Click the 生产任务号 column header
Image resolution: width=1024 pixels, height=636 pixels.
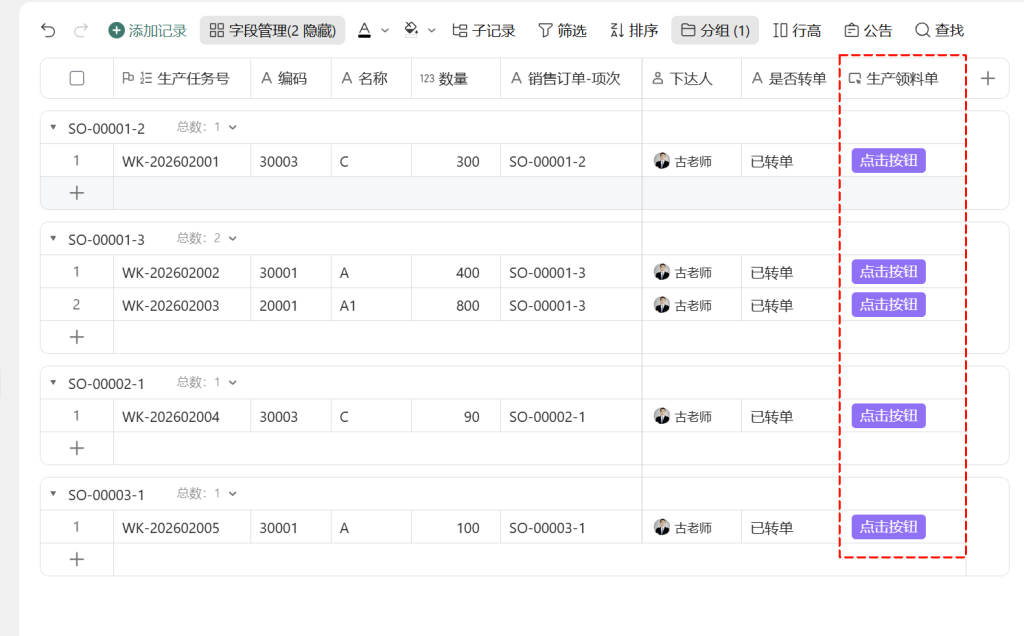click(182, 78)
